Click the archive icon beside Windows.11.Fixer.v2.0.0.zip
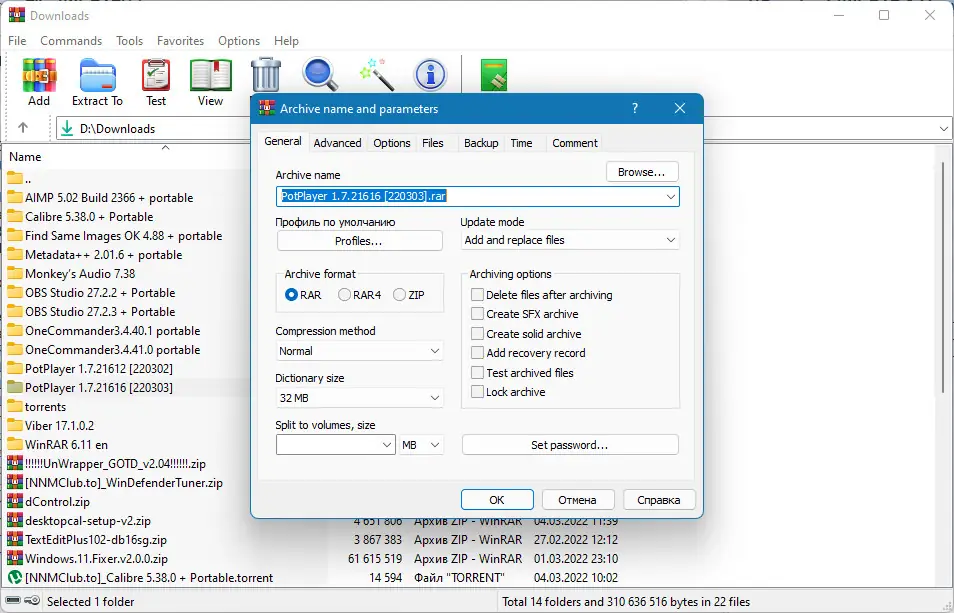954x613 pixels. (15, 558)
